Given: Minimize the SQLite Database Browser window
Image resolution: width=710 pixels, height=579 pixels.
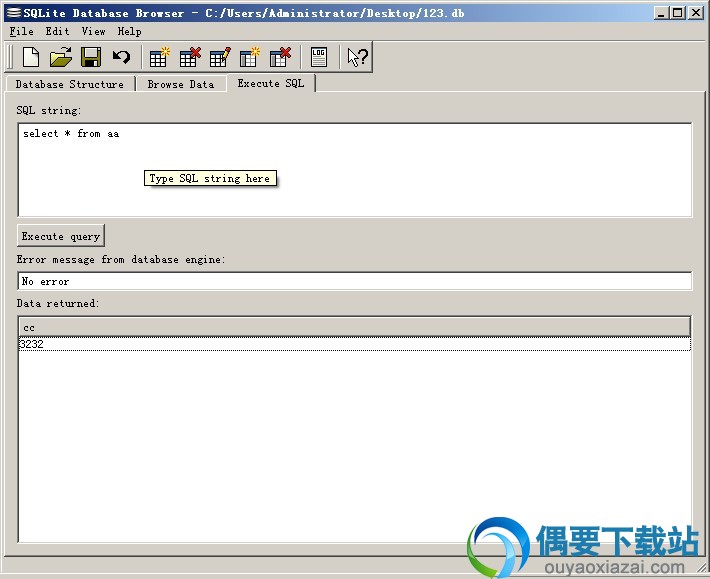Looking at the screenshot, I should pyautogui.click(x=661, y=13).
